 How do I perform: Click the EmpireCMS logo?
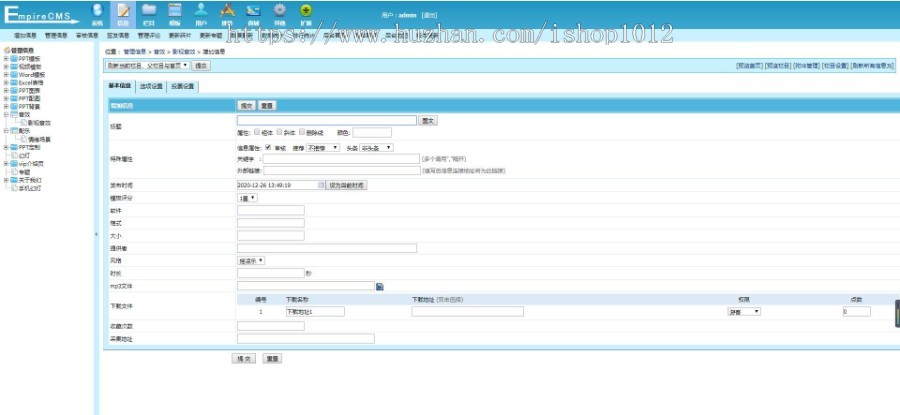(42, 15)
